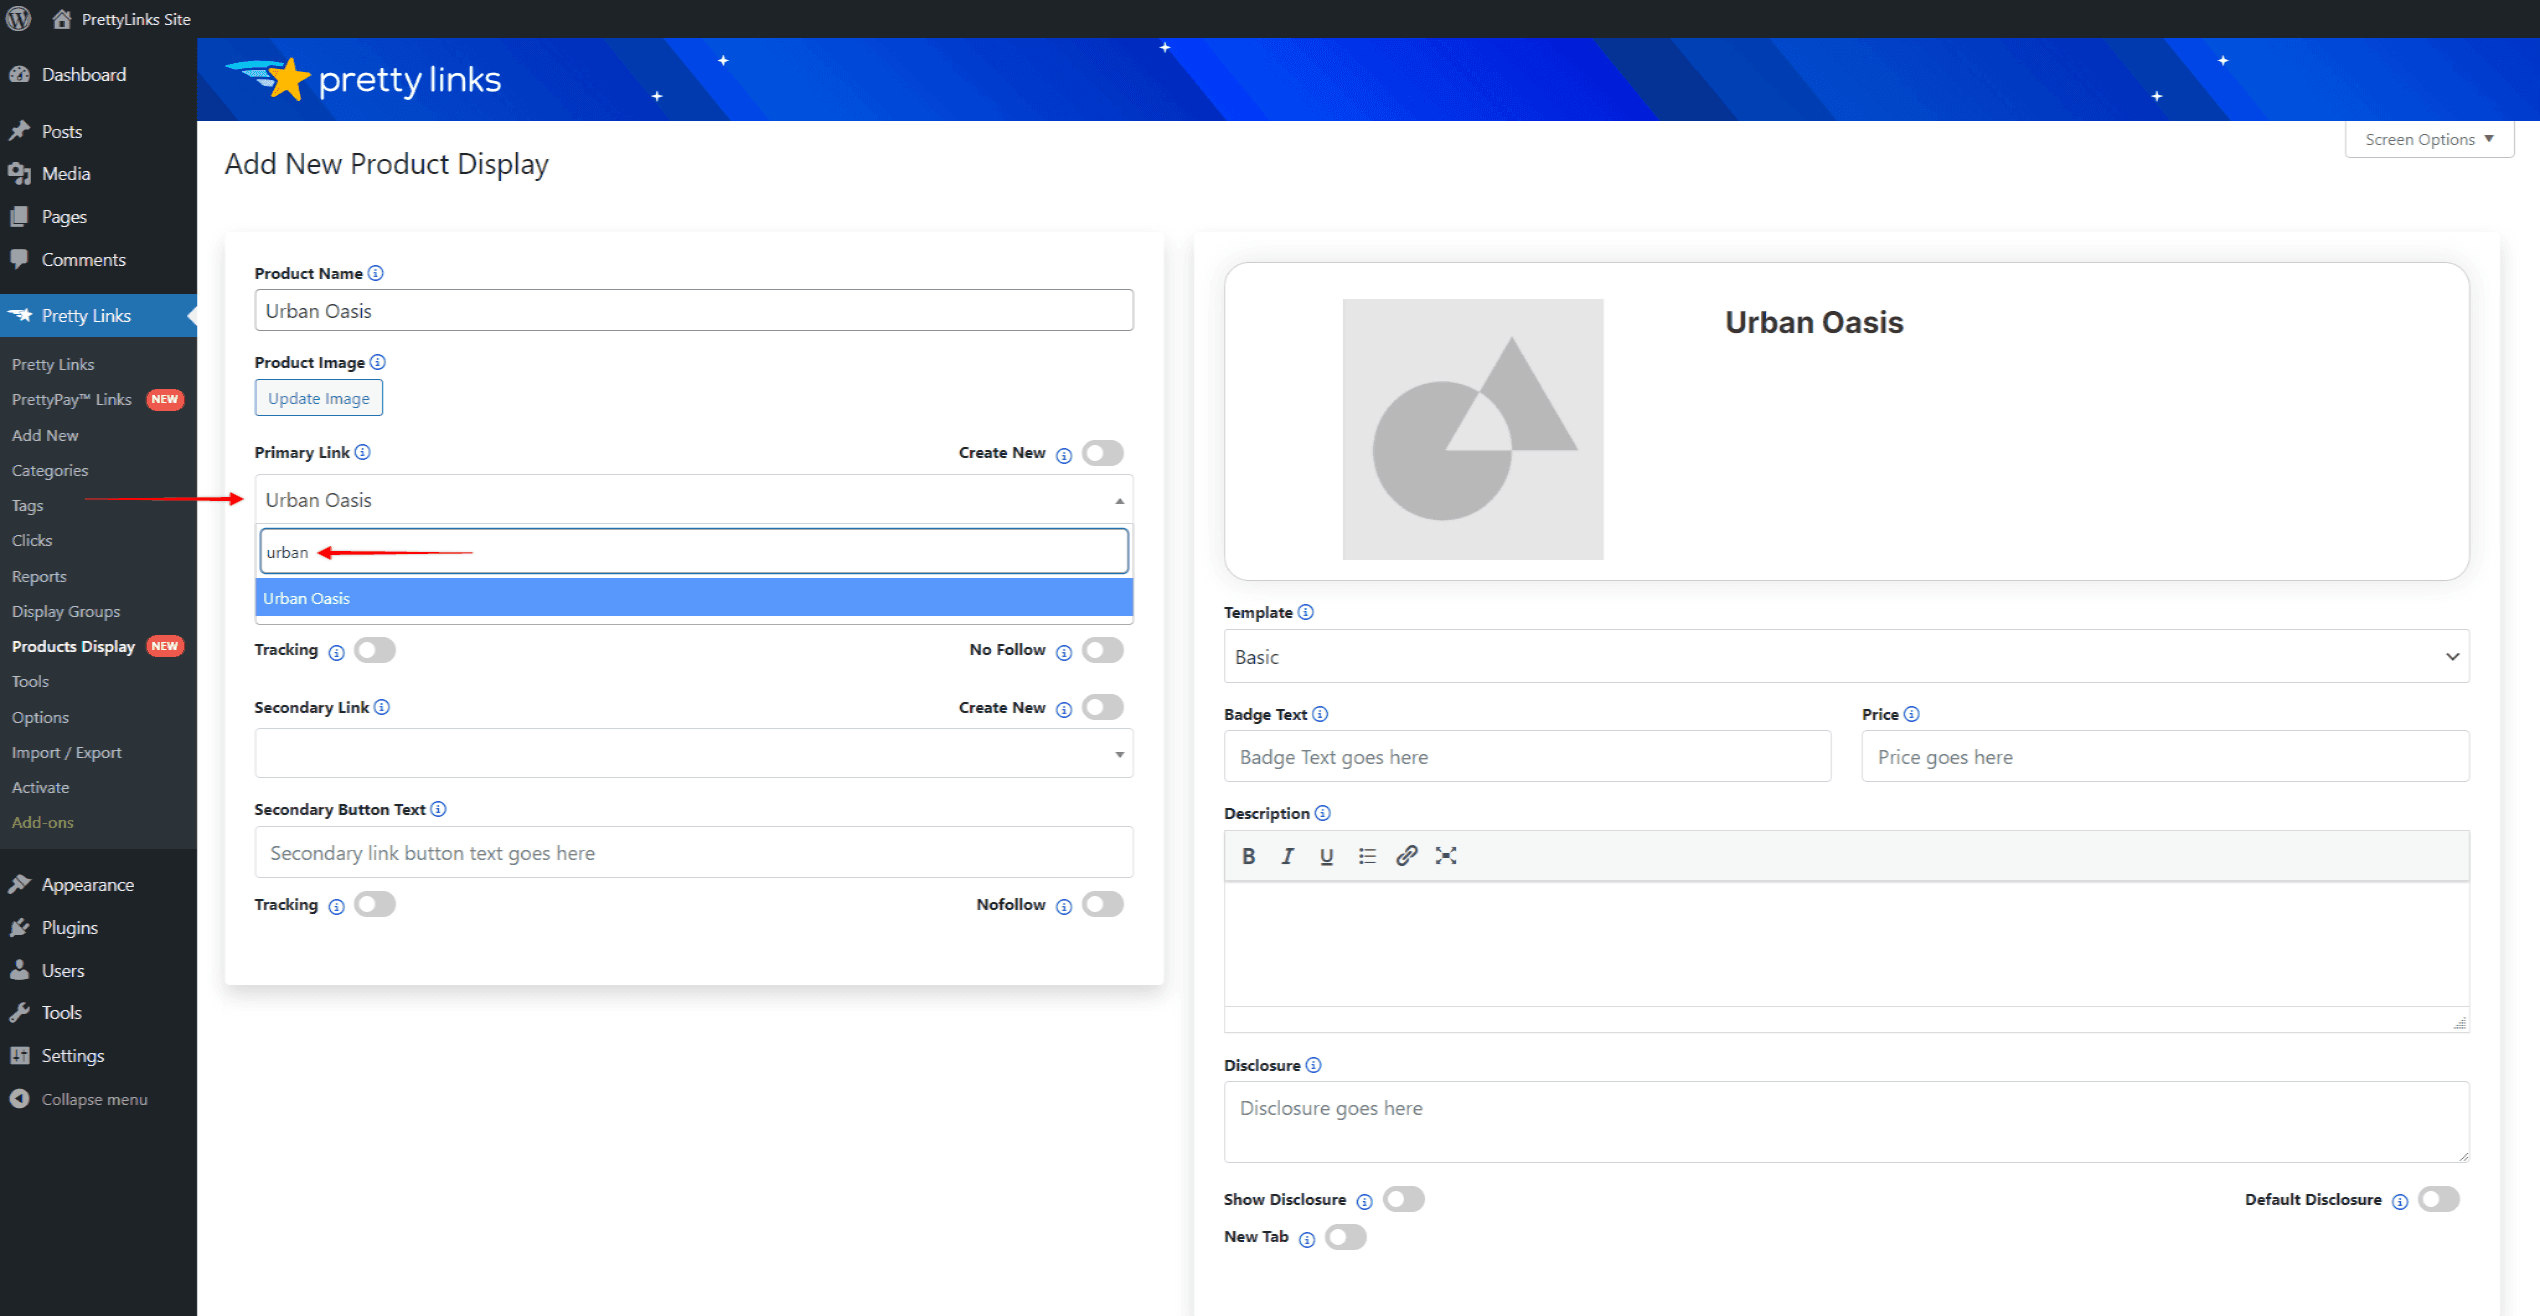Click the Bold formatting icon
Image resolution: width=2540 pixels, height=1316 pixels.
[x=1248, y=856]
